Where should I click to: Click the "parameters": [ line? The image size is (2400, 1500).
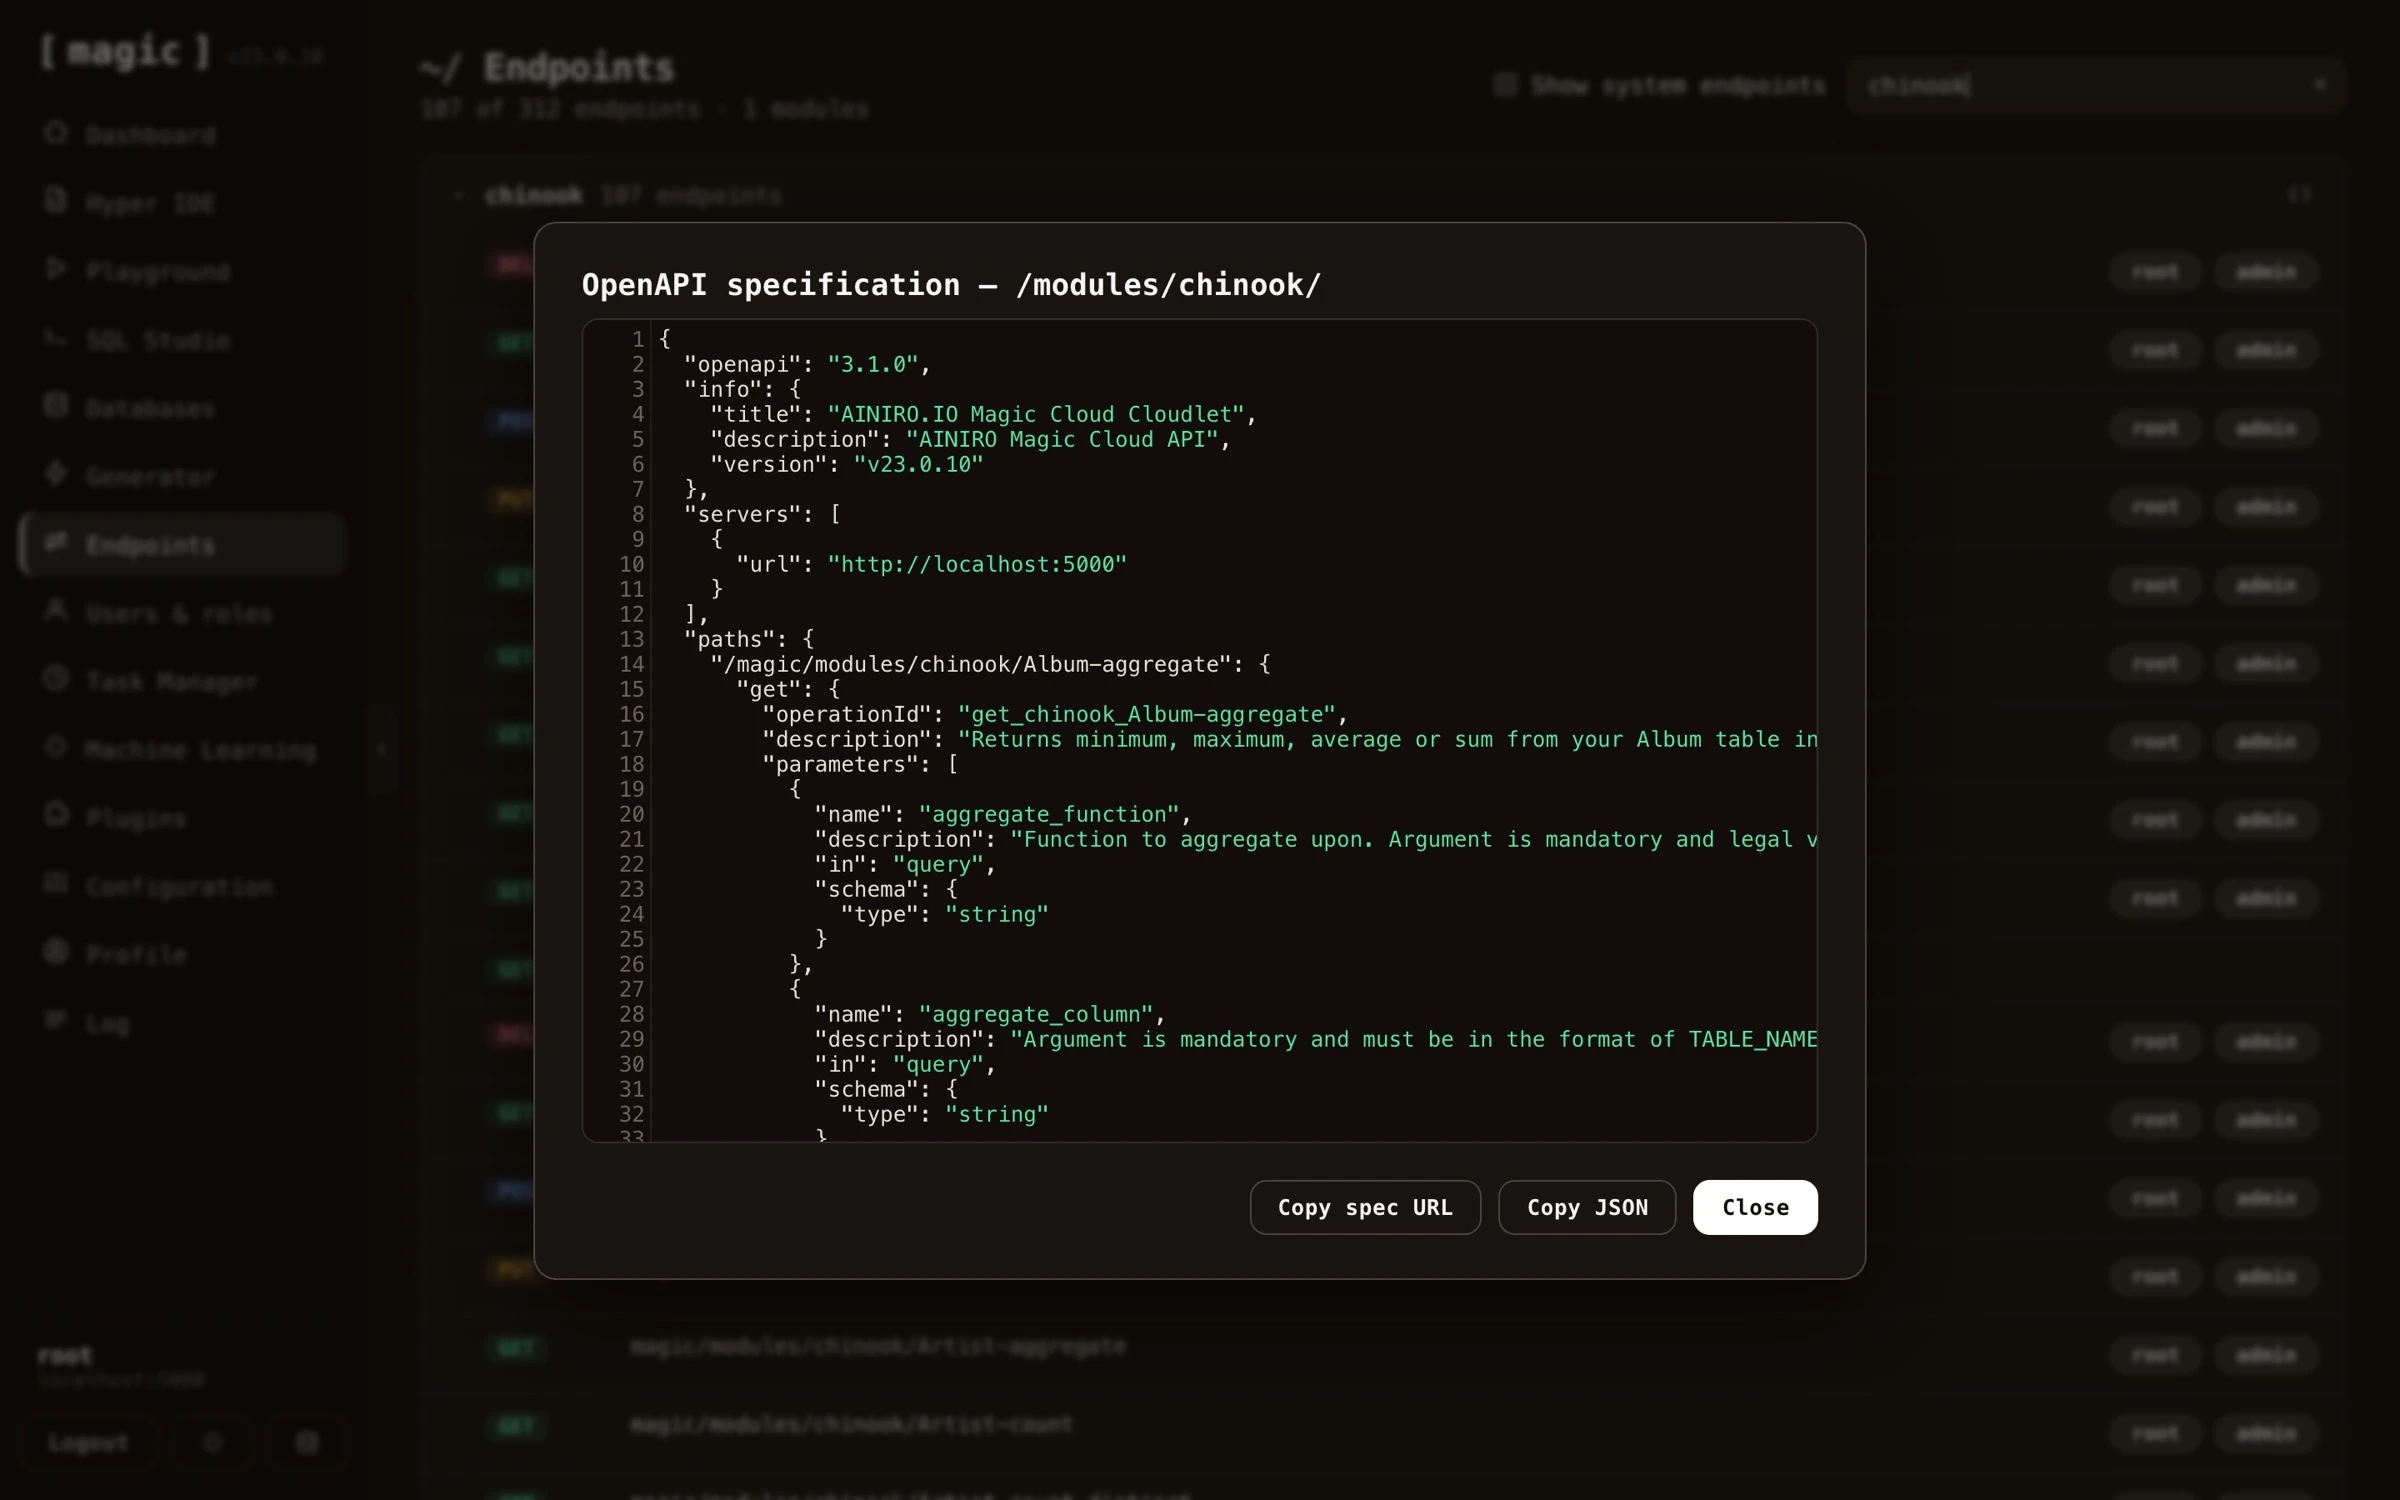point(860,764)
